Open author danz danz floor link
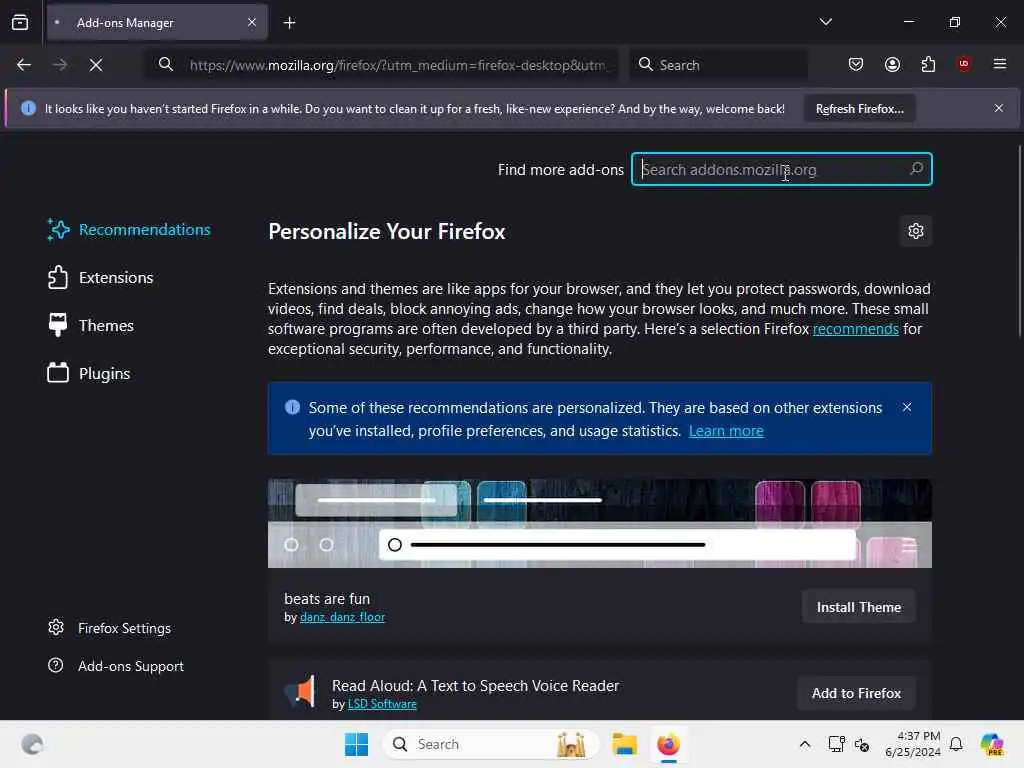Screen dimensions: 1024x768 pos(342,617)
